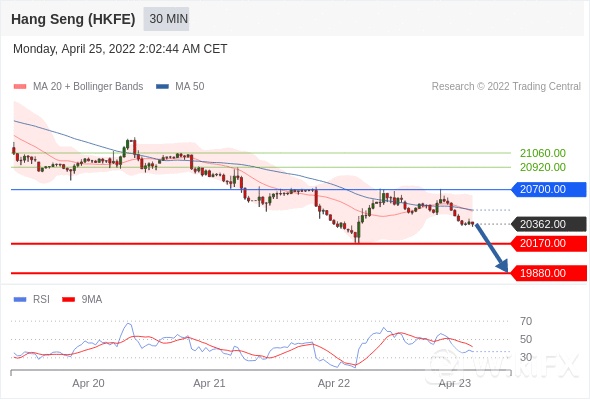Click the Hang Seng (HKFE) title
Image resolution: width=590 pixels, height=400 pixels.
click(x=73, y=19)
